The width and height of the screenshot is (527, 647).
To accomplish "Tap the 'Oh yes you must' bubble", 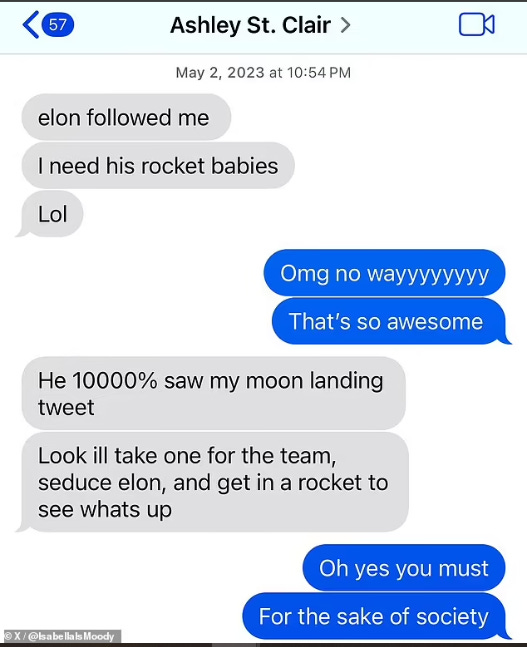I will tap(404, 568).
